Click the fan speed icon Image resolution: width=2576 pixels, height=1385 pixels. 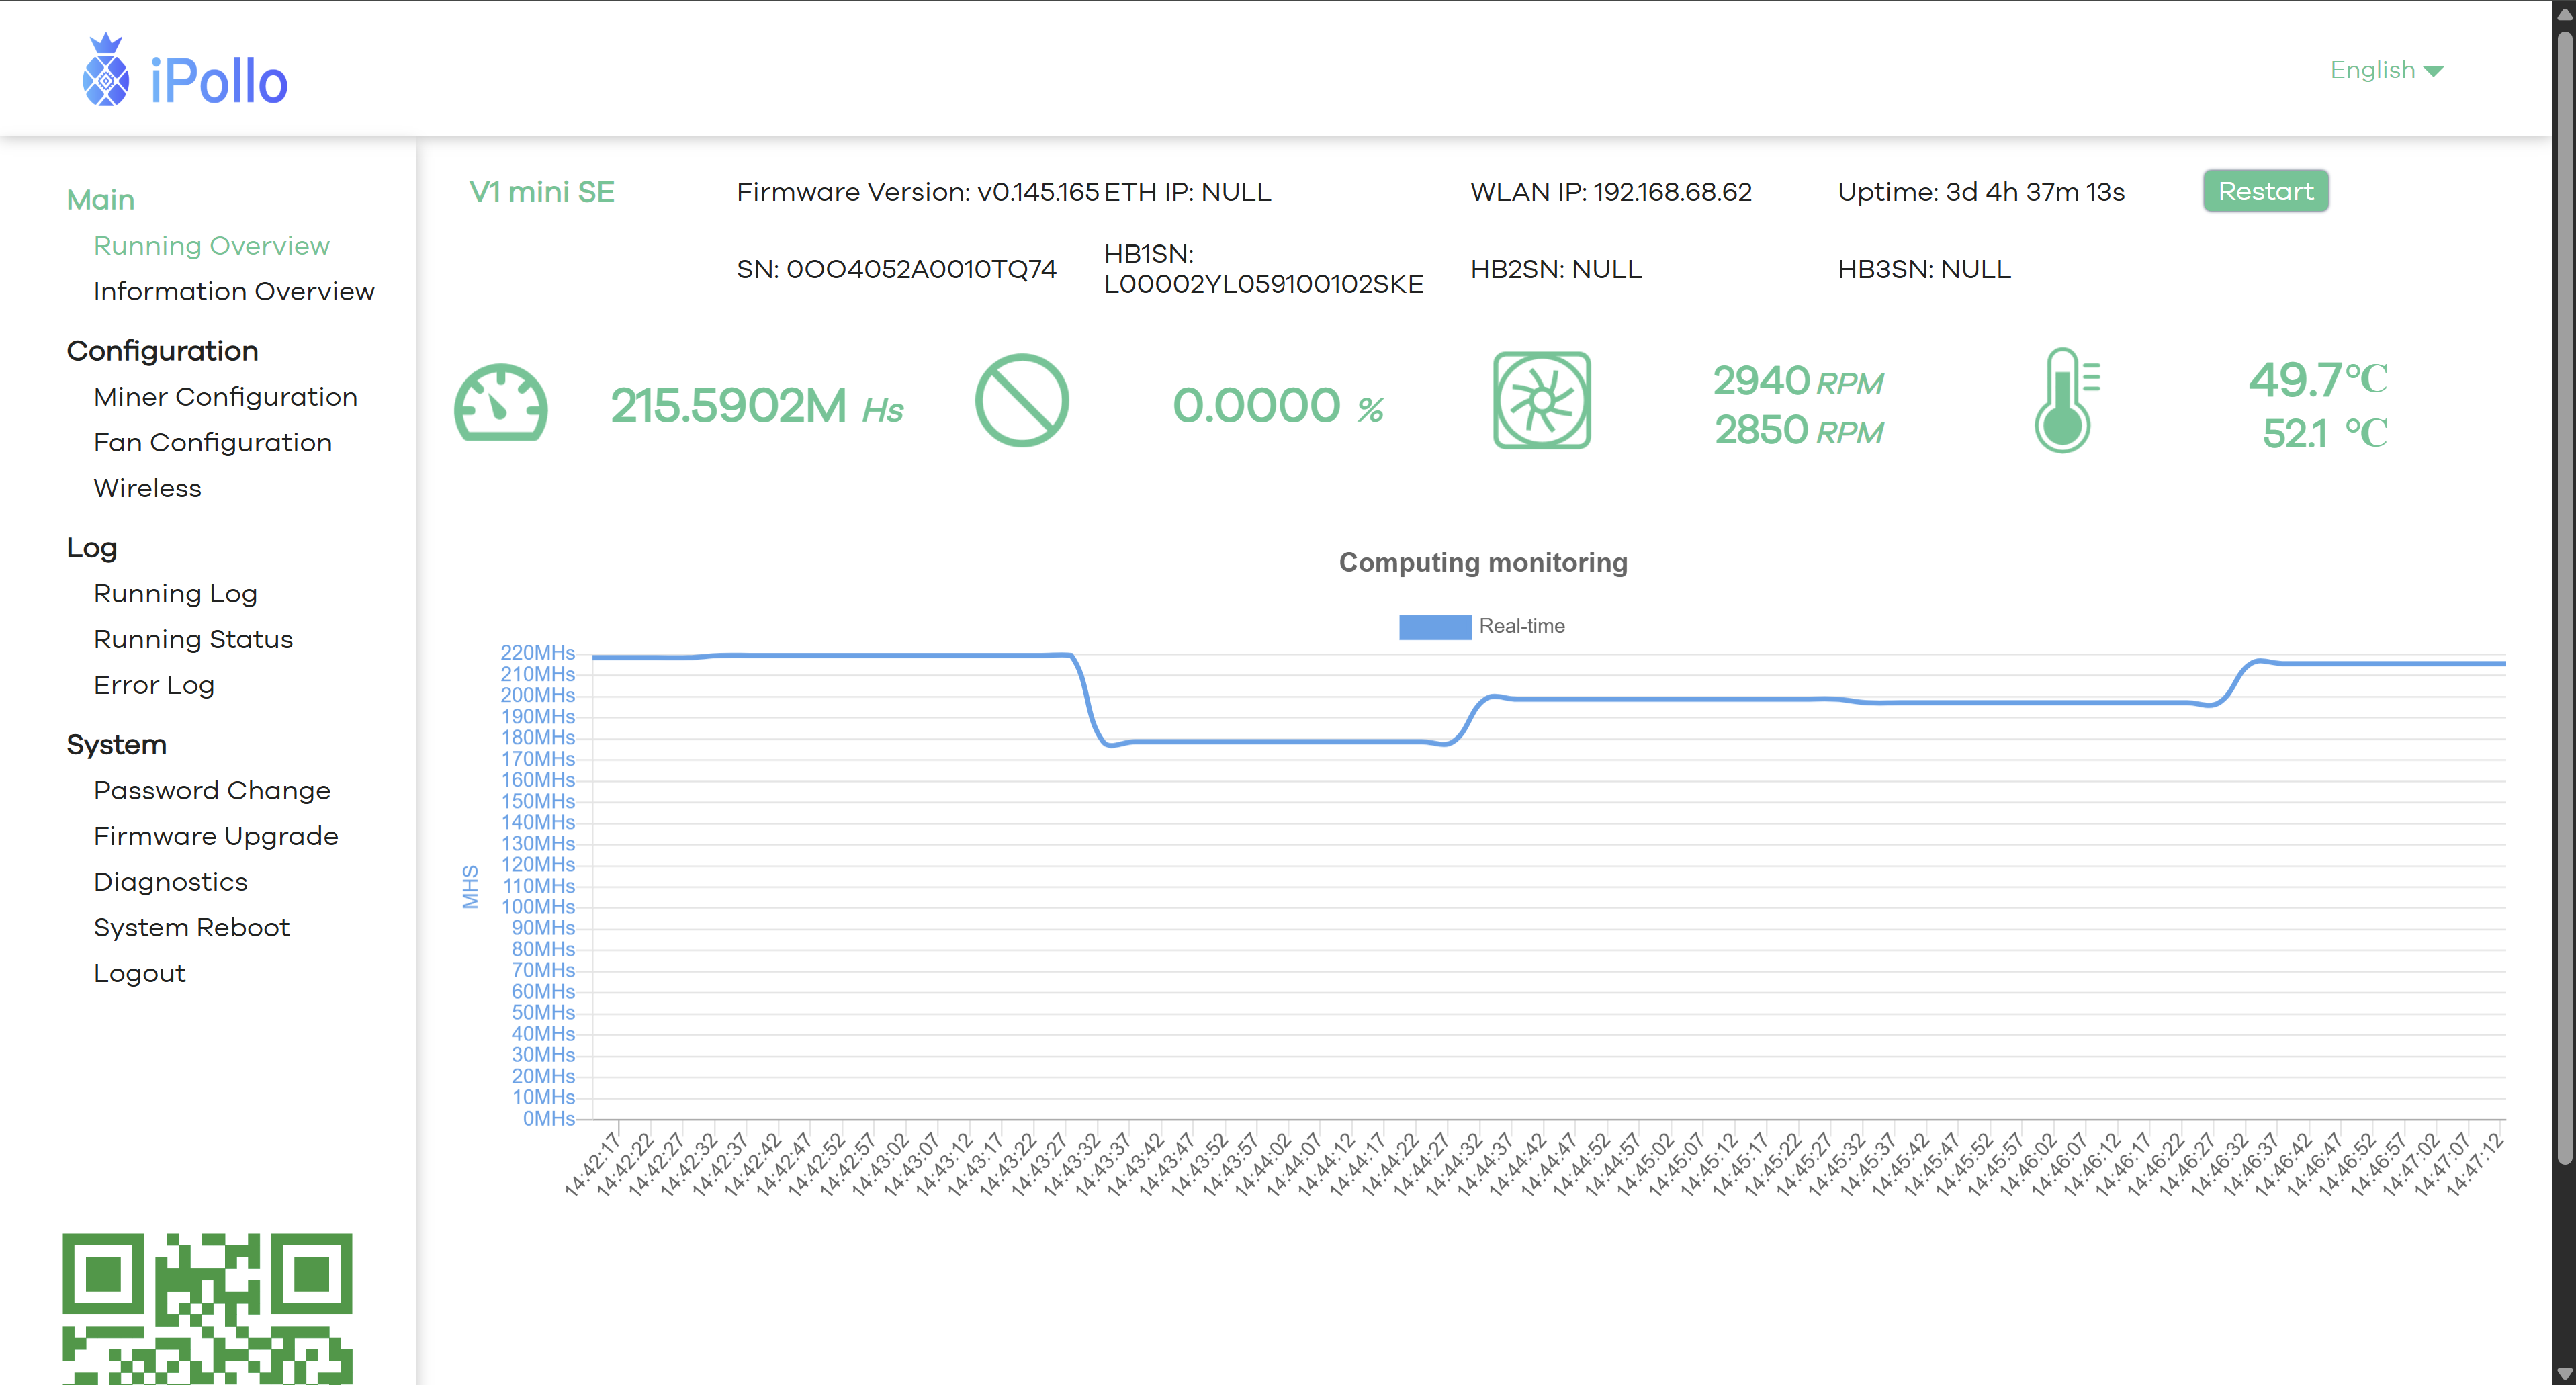(1541, 400)
